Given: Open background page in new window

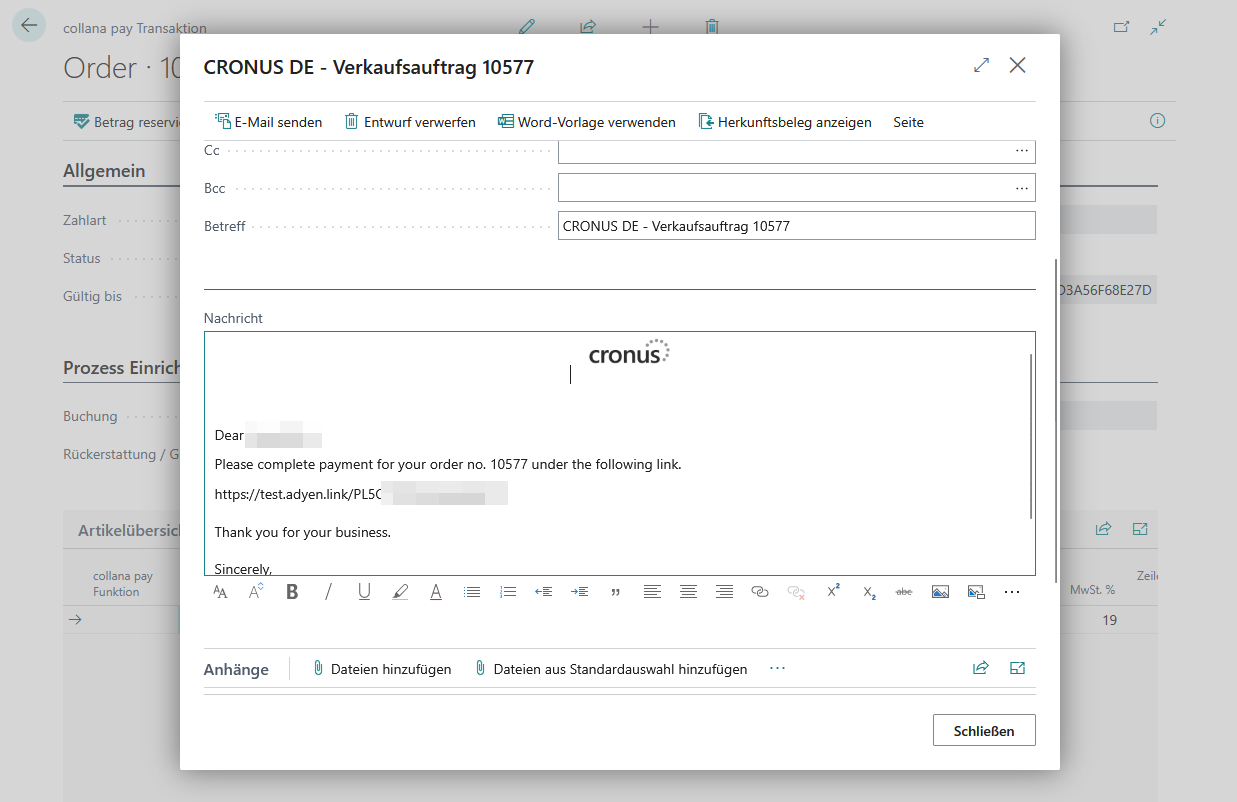Looking at the screenshot, I should pyautogui.click(x=1122, y=27).
